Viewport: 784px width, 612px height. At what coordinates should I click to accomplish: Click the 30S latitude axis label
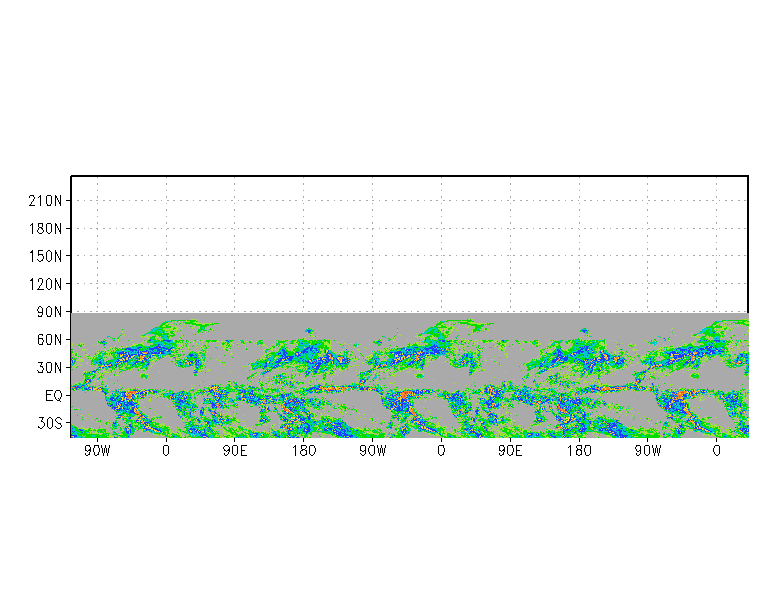click(49, 424)
